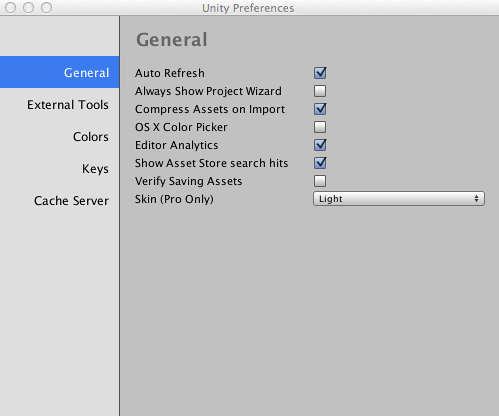Minimize the Unity Preferences window
The height and width of the screenshot is (416, 499).
point(29,7)
